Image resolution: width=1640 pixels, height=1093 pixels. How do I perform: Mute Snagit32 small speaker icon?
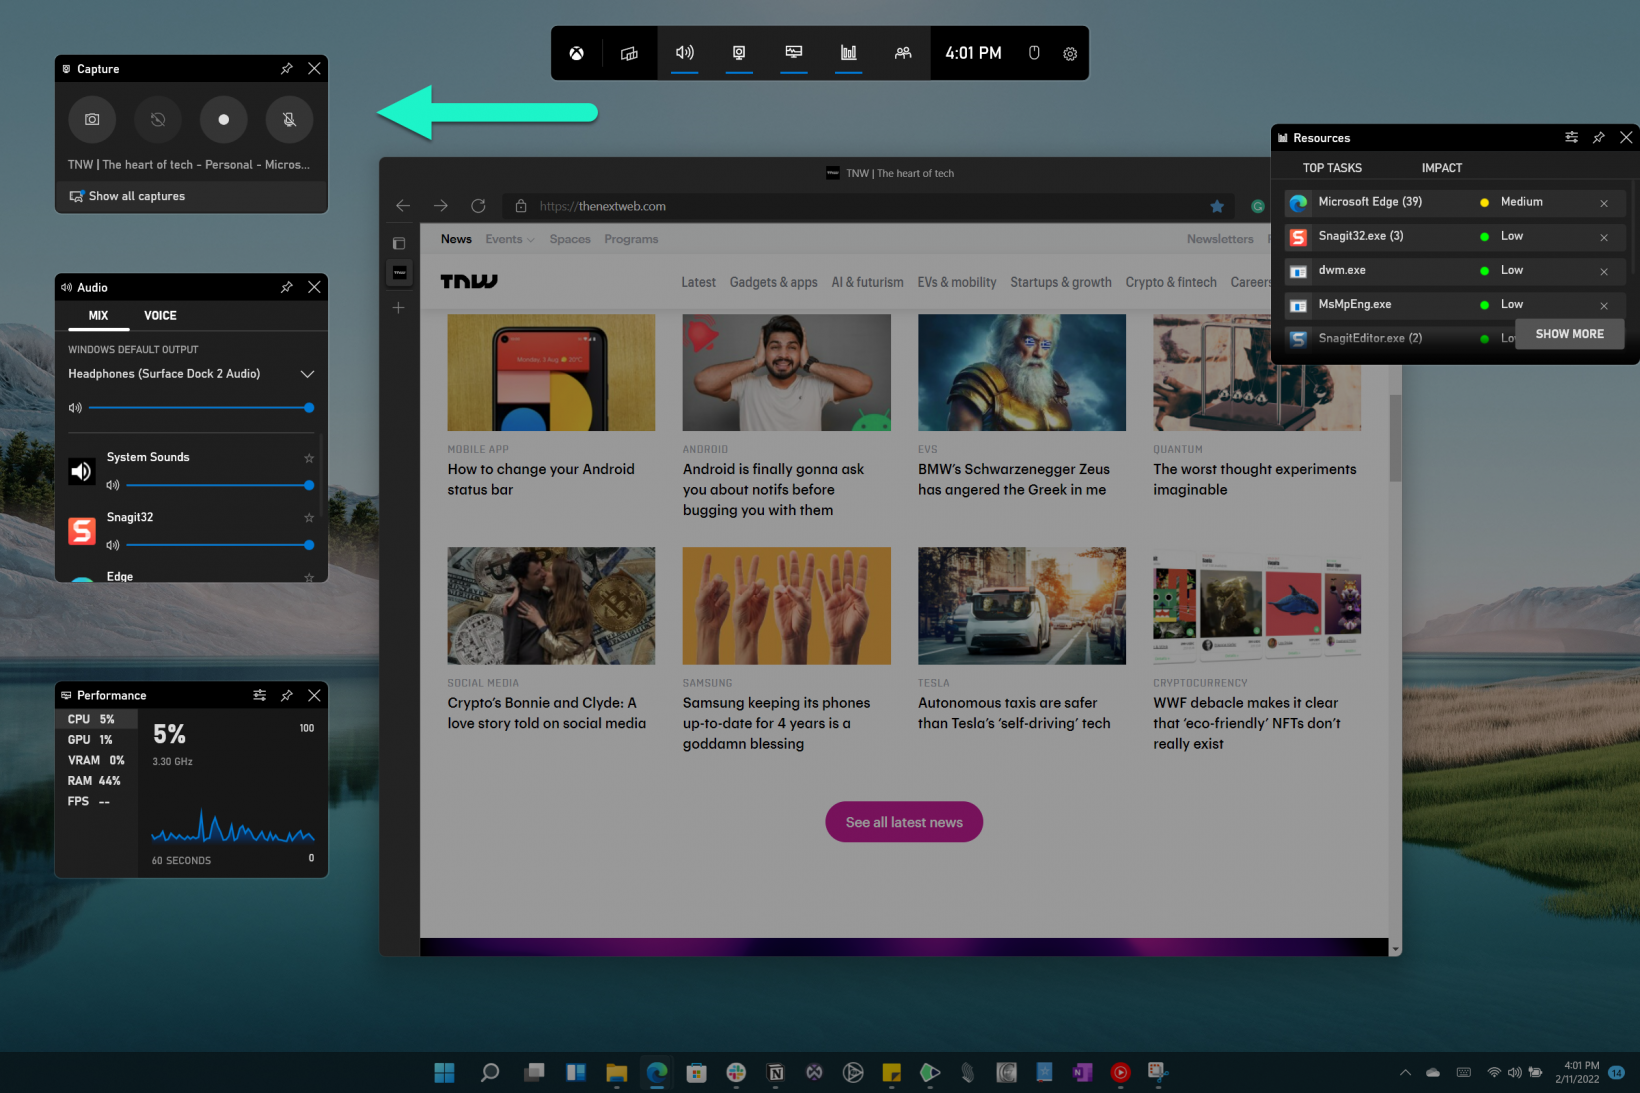[x=113, y=545]
